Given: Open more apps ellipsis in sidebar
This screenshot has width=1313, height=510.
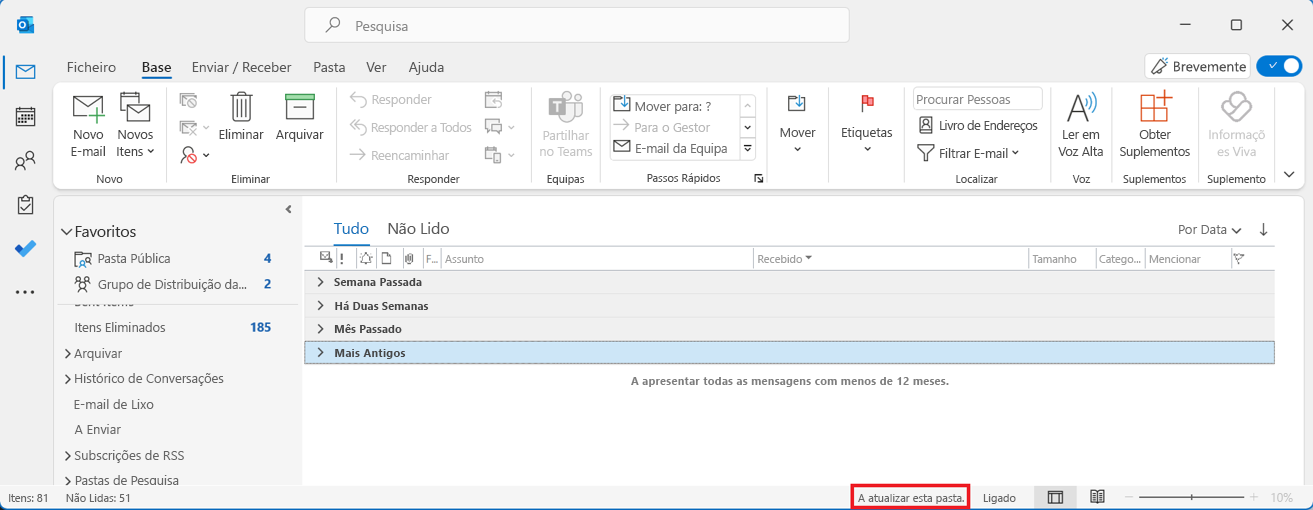Looking at the screenshot, I should pos(26,292).
